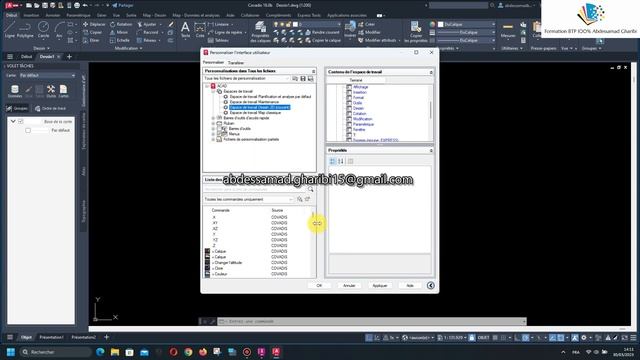Click the Aide button in the dialog
640x360 pixels.
[x=410, y=285]
